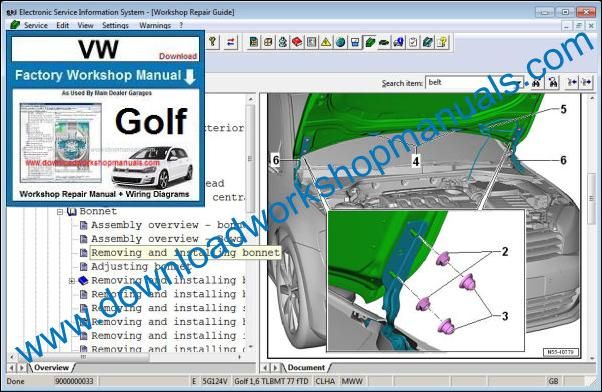
Task: Open the ? help menu
Action: tap(181, 25)
